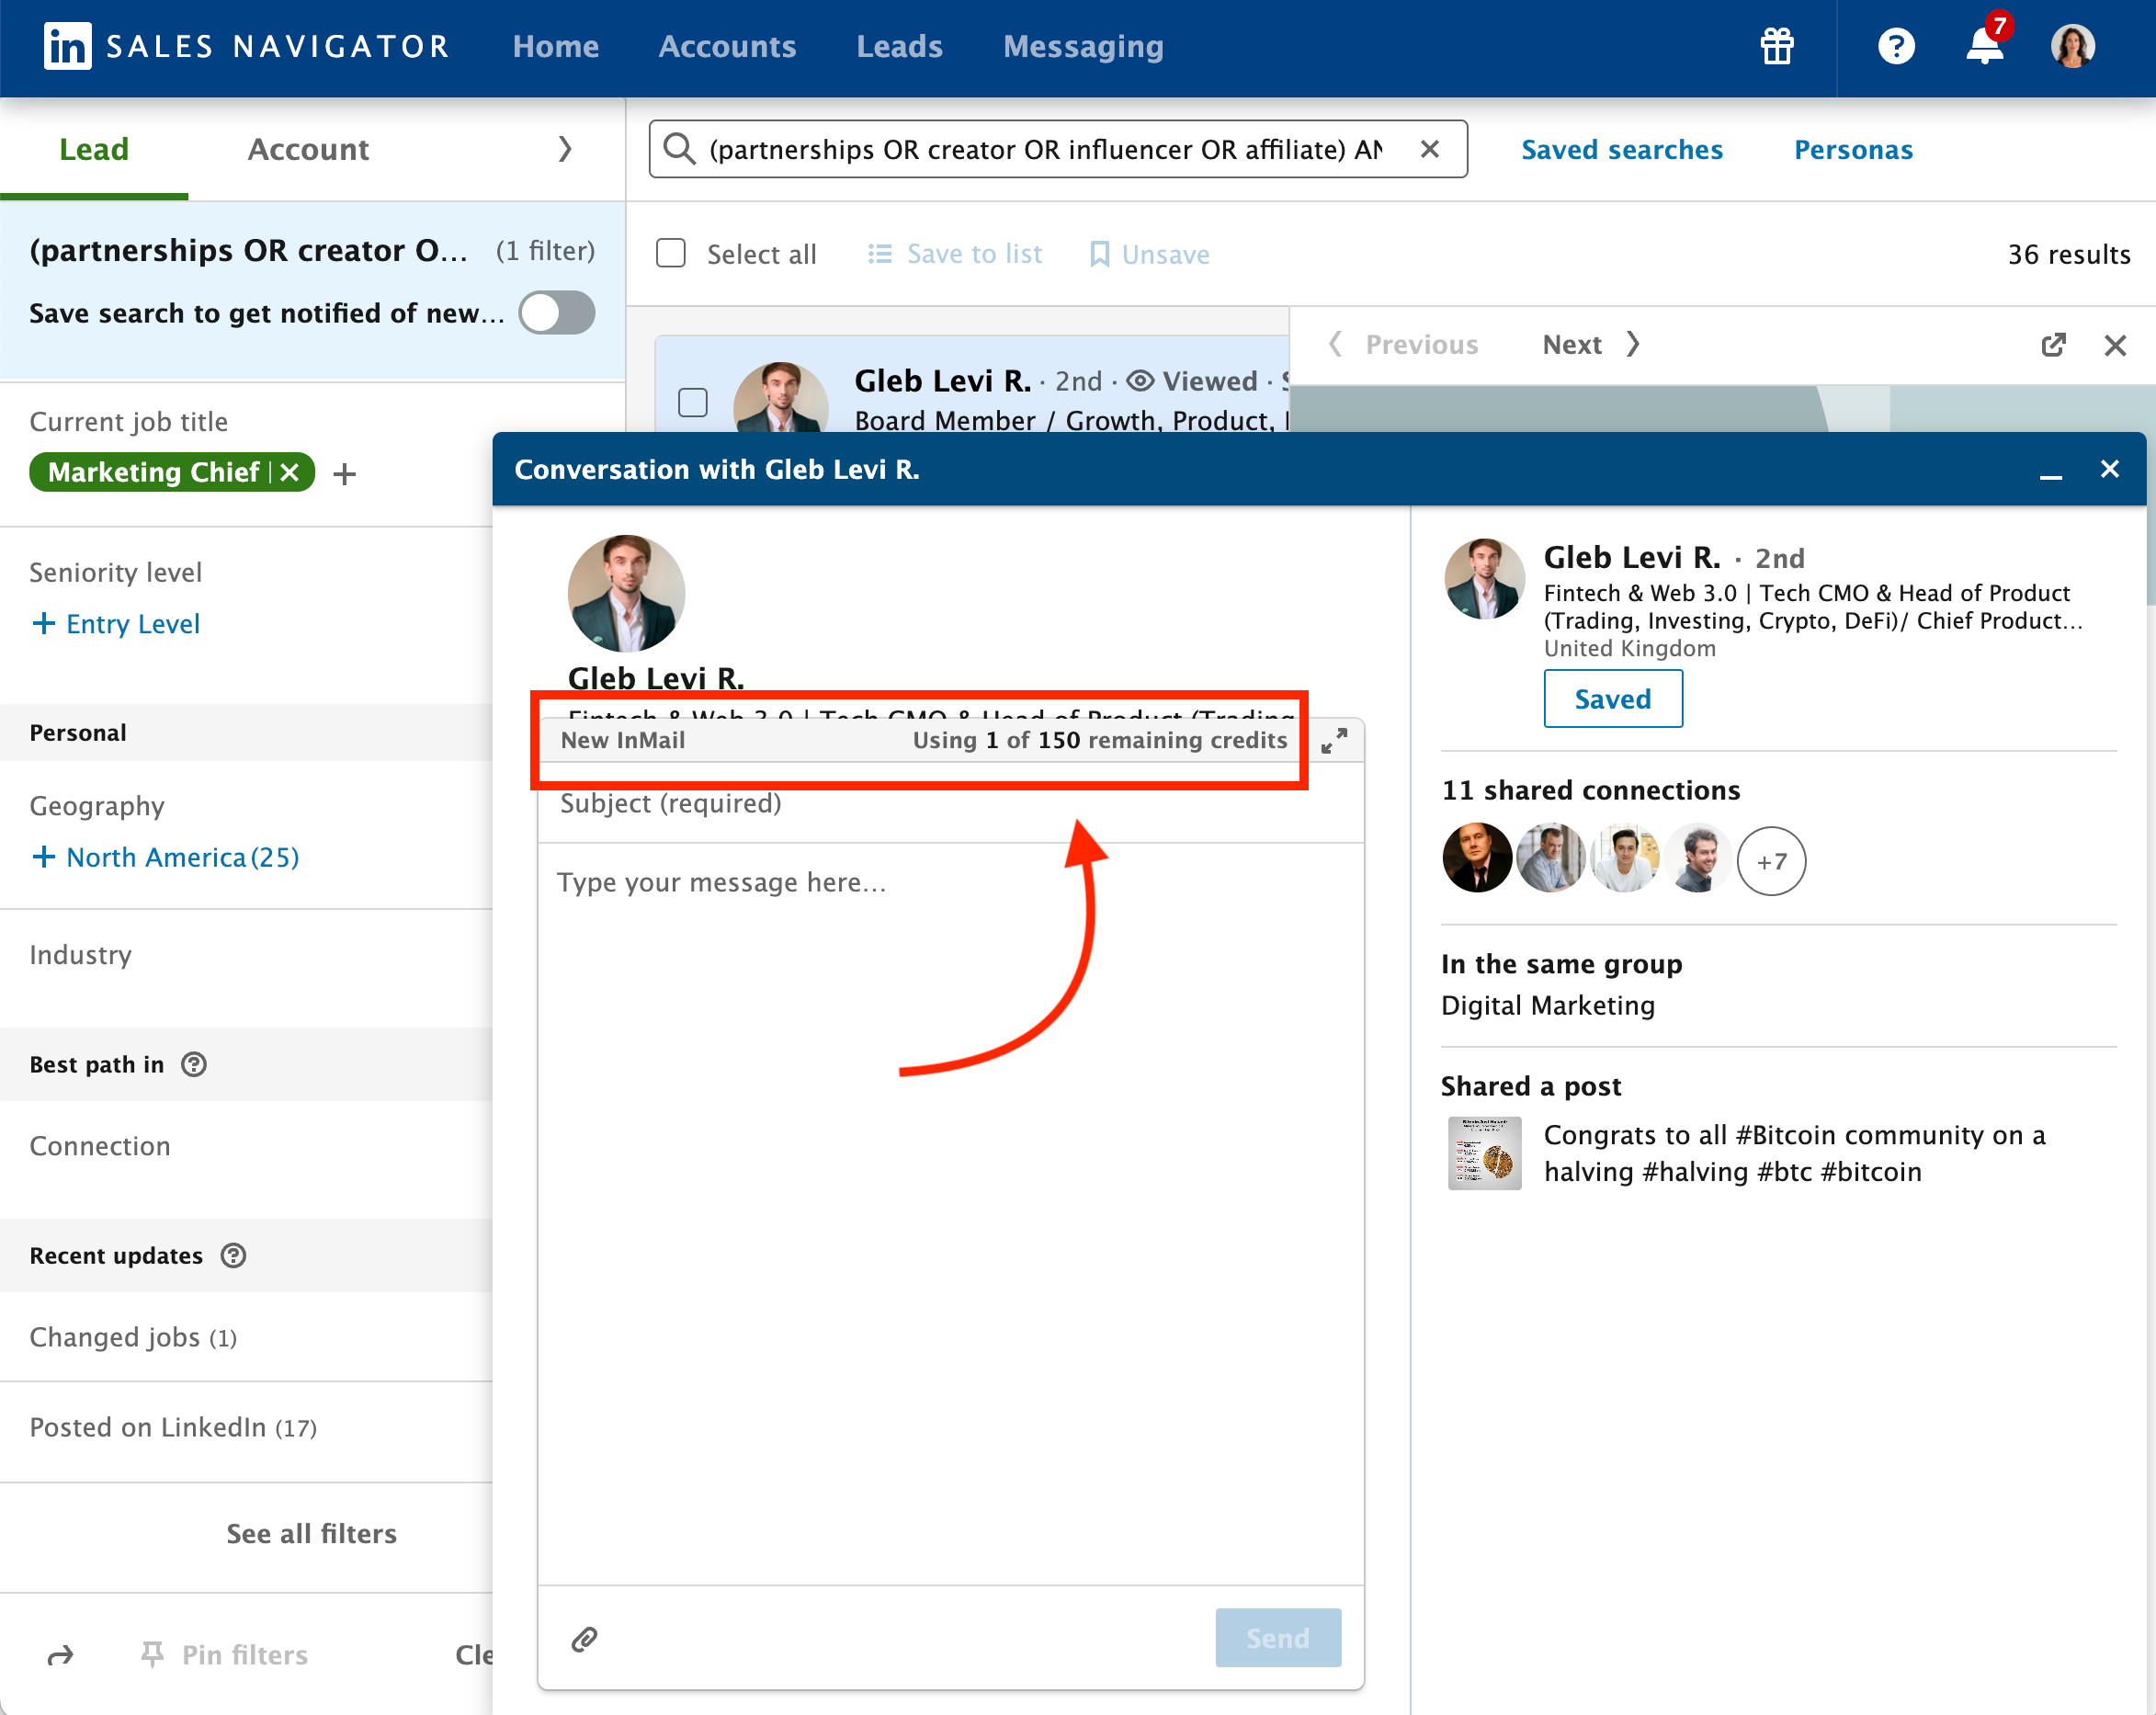Click the attachment paperclip icon
The width and height of the screenshot is (2156, 1715).
point(585,1638)
